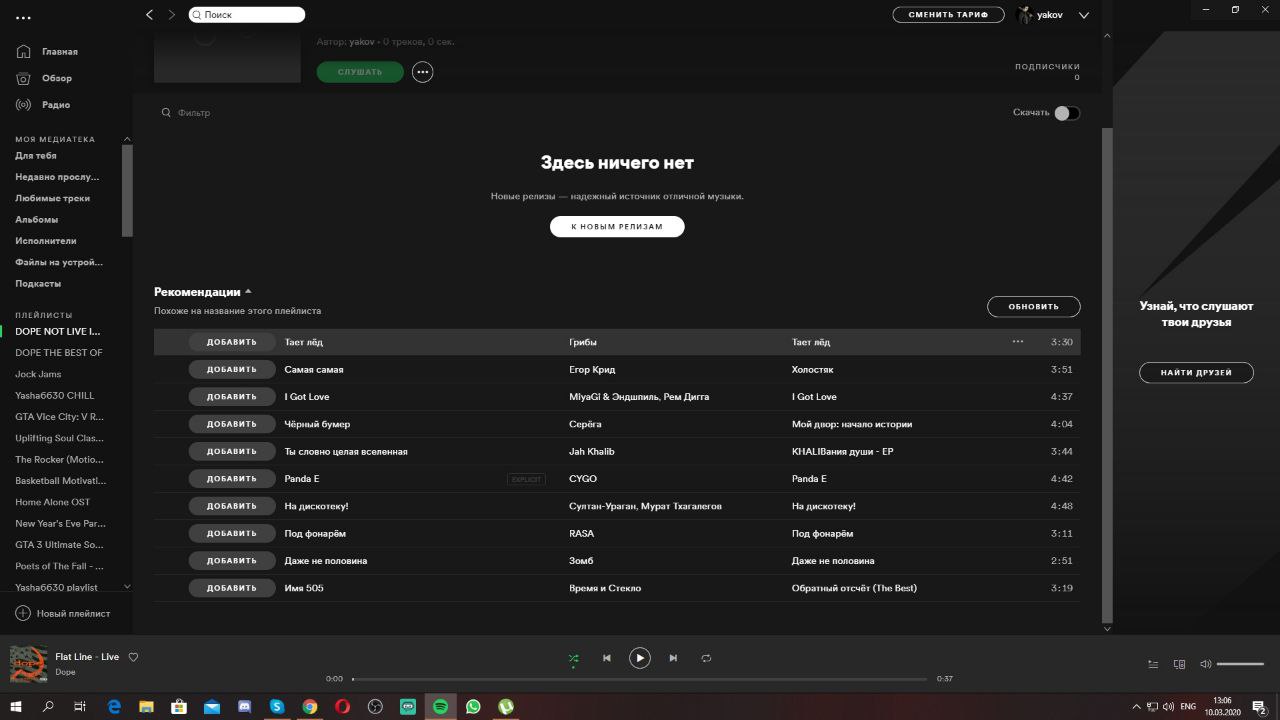
Task: Click СМЕНИТЬ ТАРИФ button
Action: pyautogui.click(x=948, y=15)
